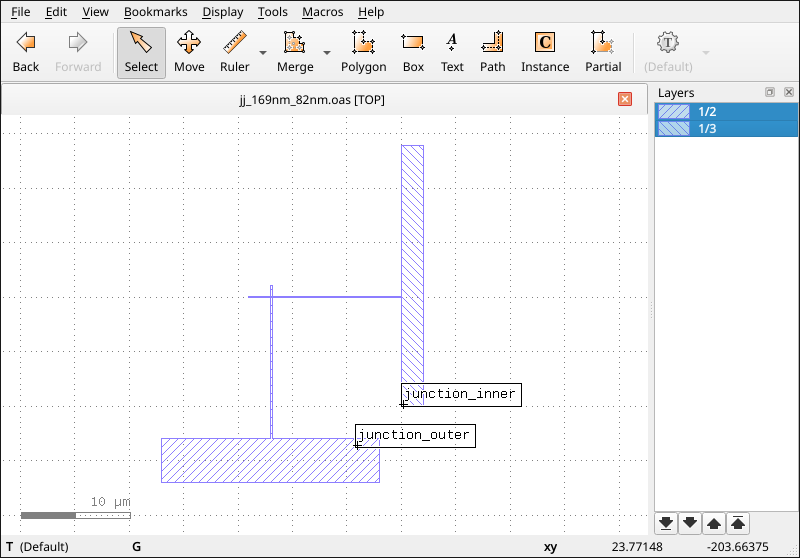Move layer to bottom arrow button
This screenshot has width=800, height=558.
(x=665, y=523)
